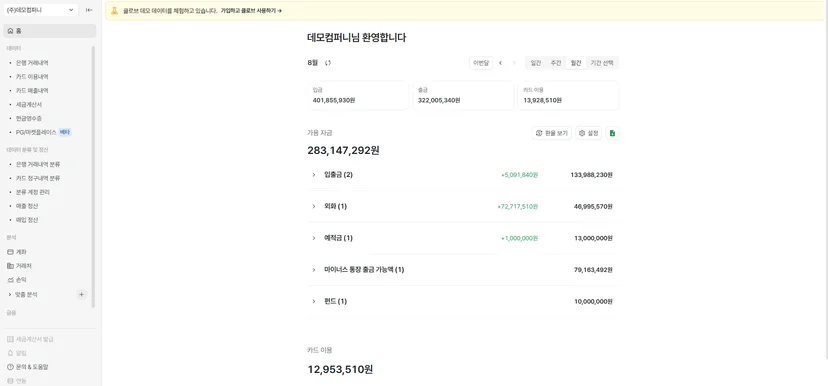Viewport: 828px width, 386px height.
Task: Open 매출 정산 in the sidebar
Action: click(x=27, y=206)
